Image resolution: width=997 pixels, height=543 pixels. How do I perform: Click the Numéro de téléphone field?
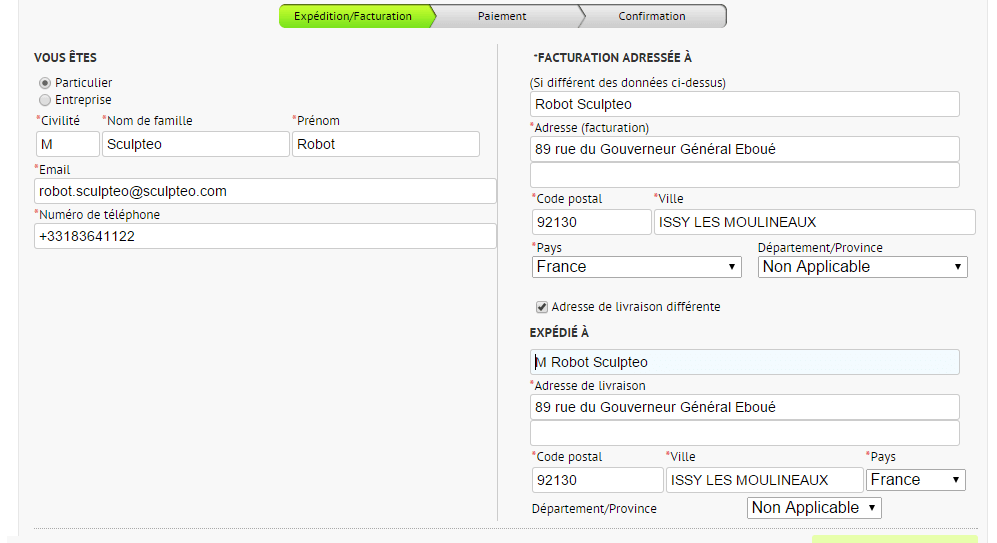(x=265, y=237)
